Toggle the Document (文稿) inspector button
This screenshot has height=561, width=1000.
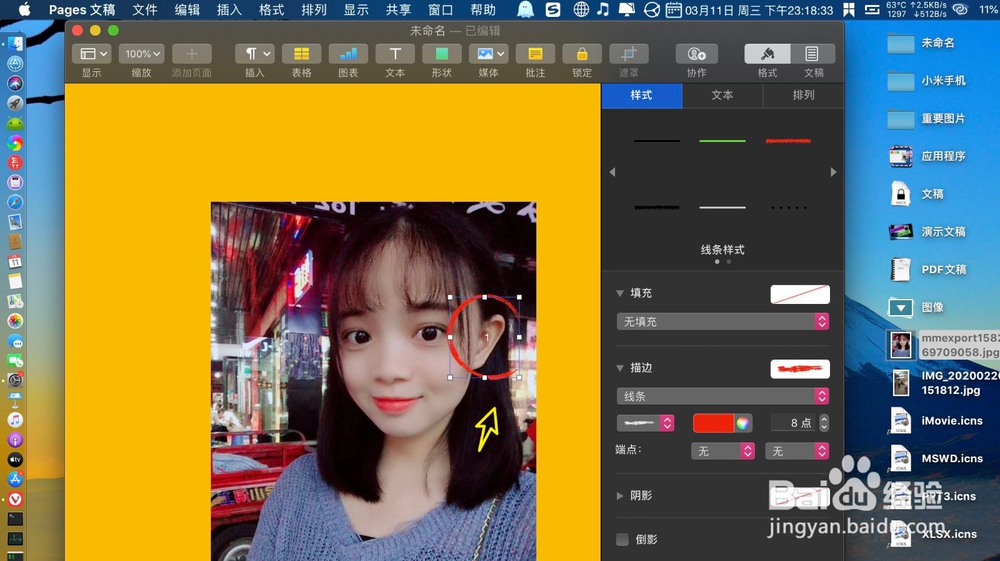click(x=812, y=54)
